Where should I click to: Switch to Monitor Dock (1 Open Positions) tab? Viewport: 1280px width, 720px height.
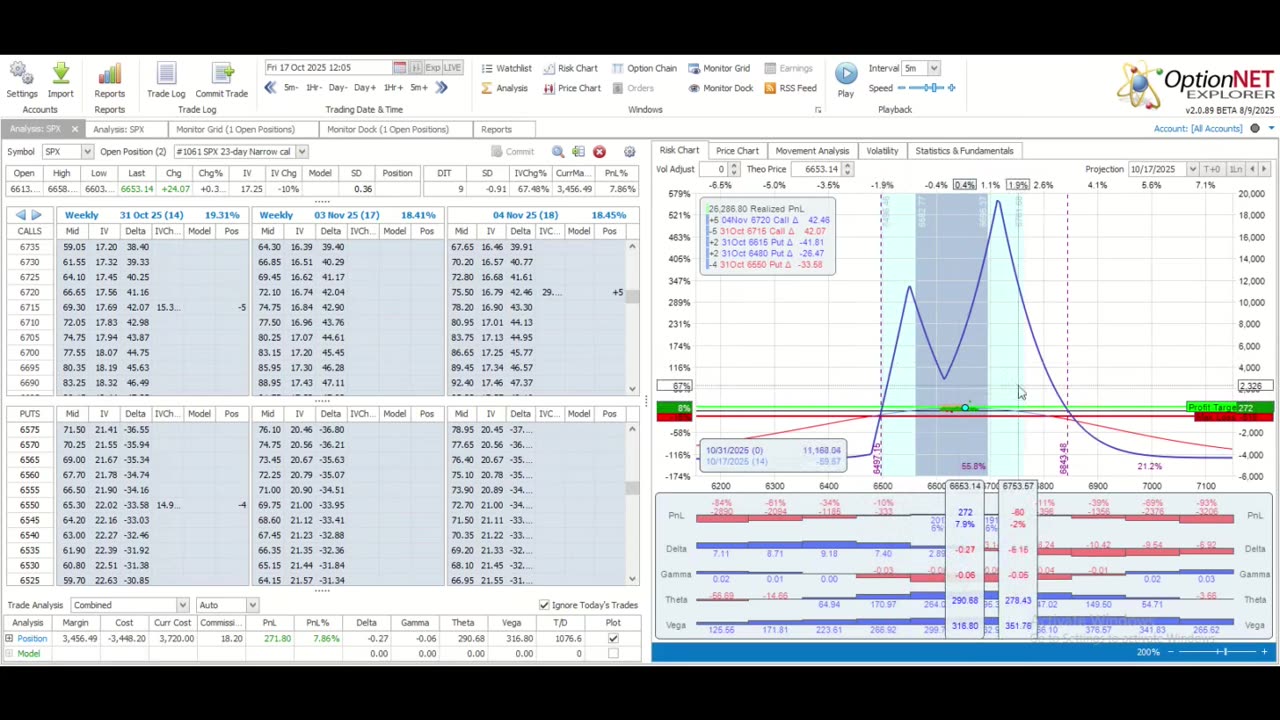point(387,130)
